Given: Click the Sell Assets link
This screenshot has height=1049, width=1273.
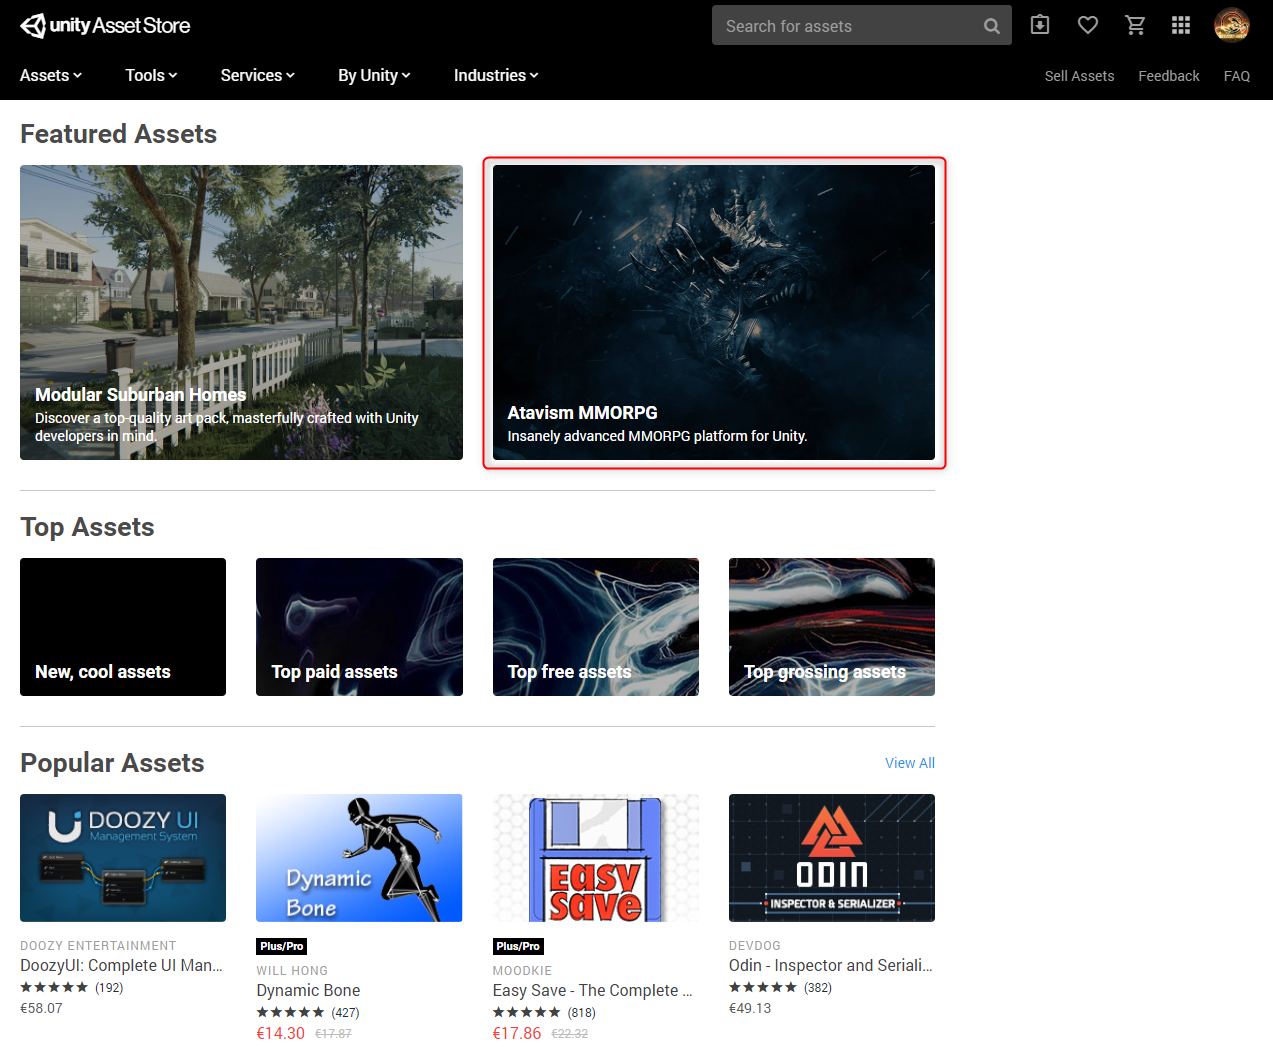Looking at the screenshot, I should tap(1079, 76).
